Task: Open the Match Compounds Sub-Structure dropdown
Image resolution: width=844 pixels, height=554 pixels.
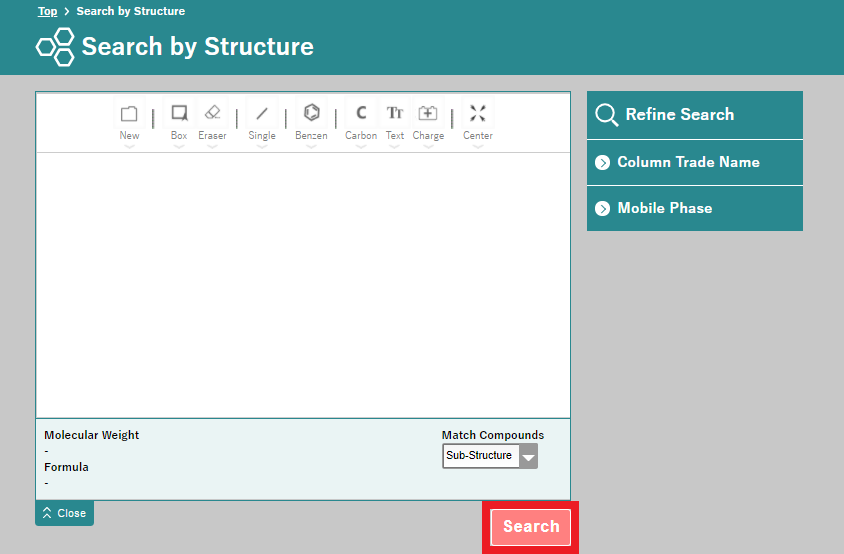Action: point(490,456)
